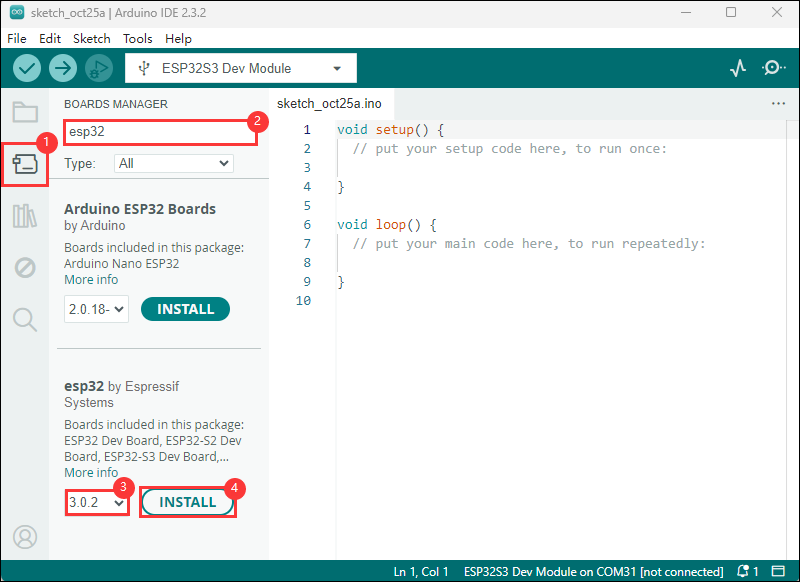Click the Upload arrow button
This screenshot has height=582, width=800.
click(x=63, y=68)
